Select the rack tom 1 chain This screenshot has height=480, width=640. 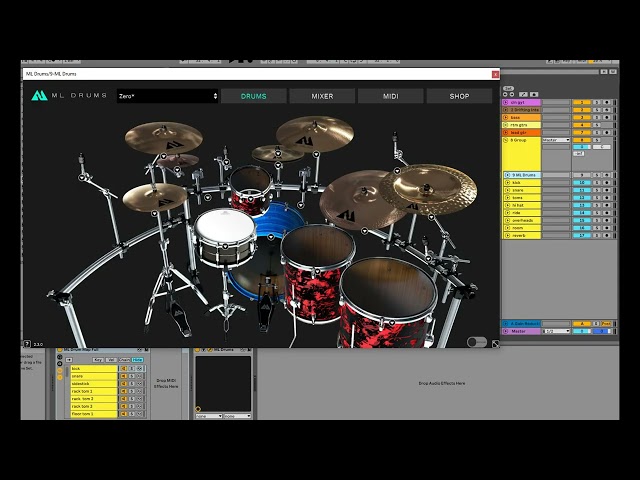(x=94, y=391)
